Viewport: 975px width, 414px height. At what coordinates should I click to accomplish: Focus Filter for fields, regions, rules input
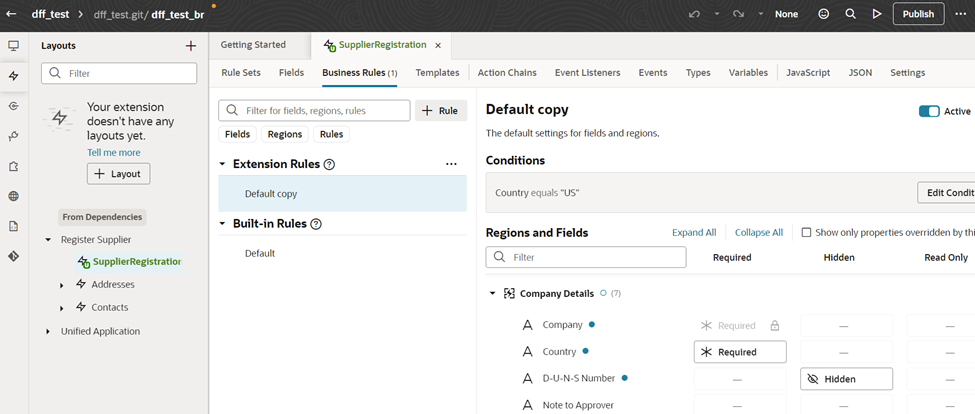(314, 111)
